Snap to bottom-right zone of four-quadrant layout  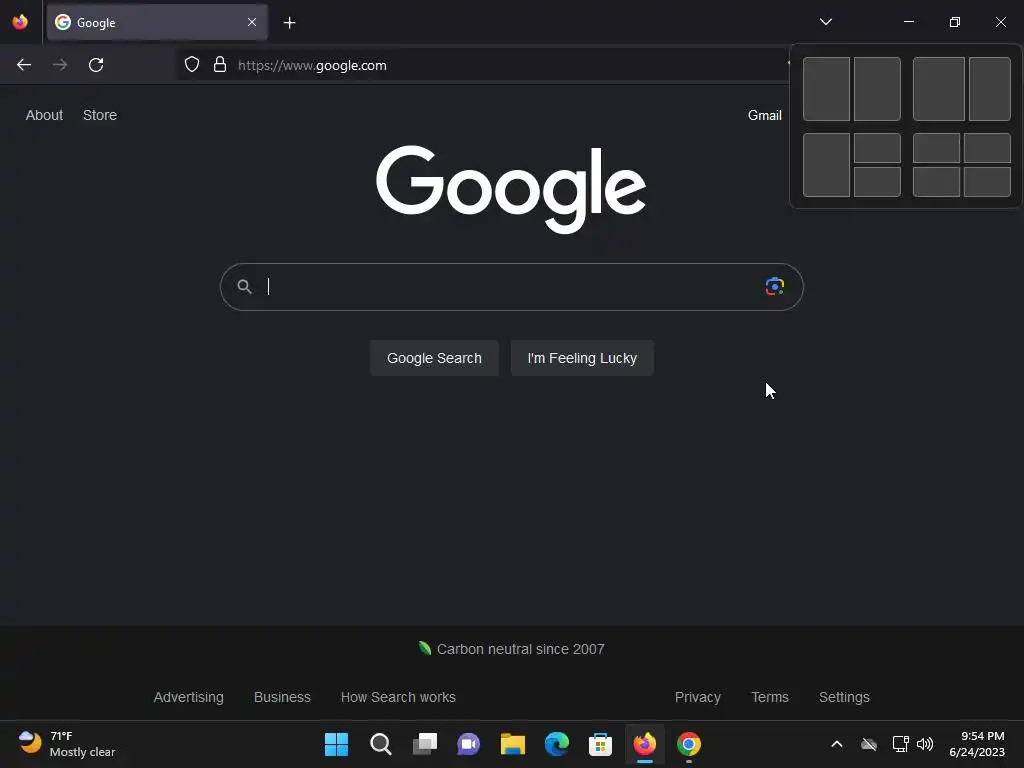coord(987,182)
